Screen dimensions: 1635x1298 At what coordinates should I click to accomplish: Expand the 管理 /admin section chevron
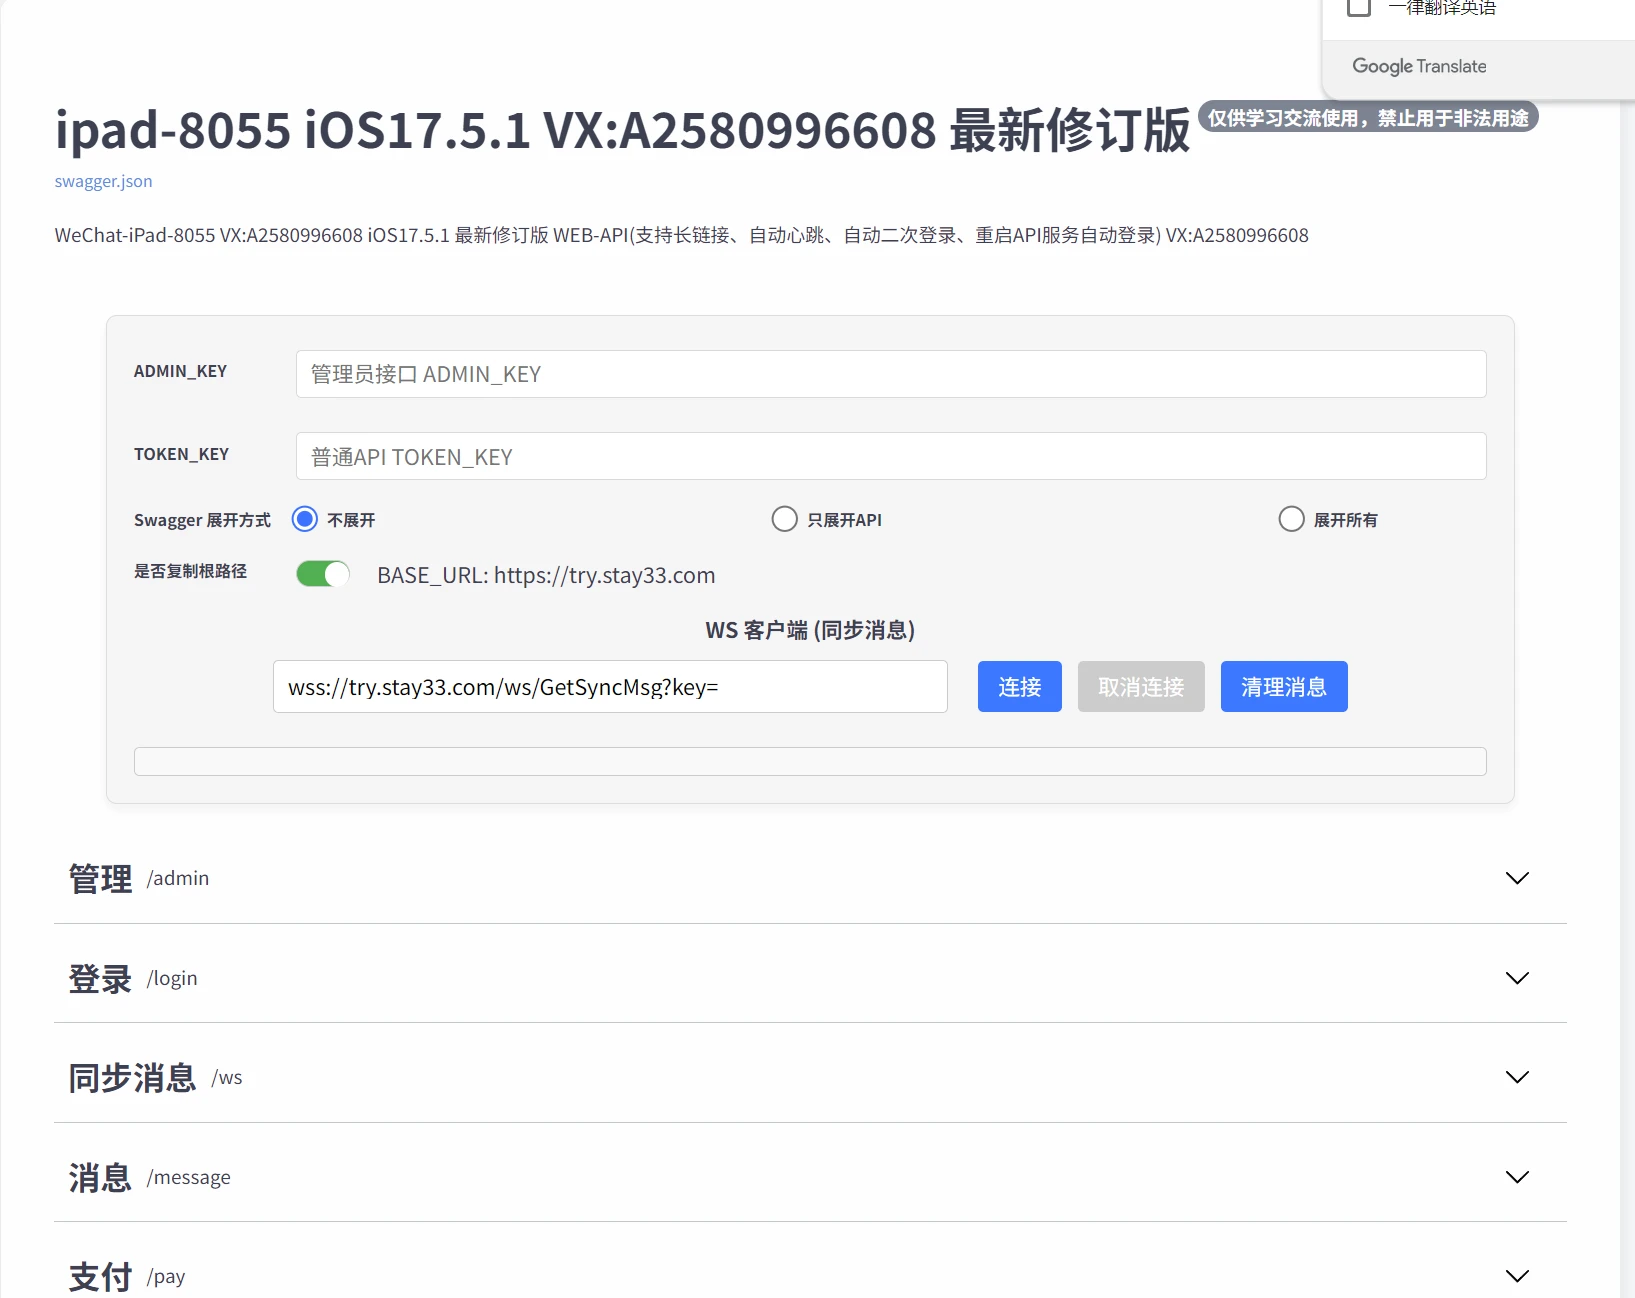click(1517, 878)
